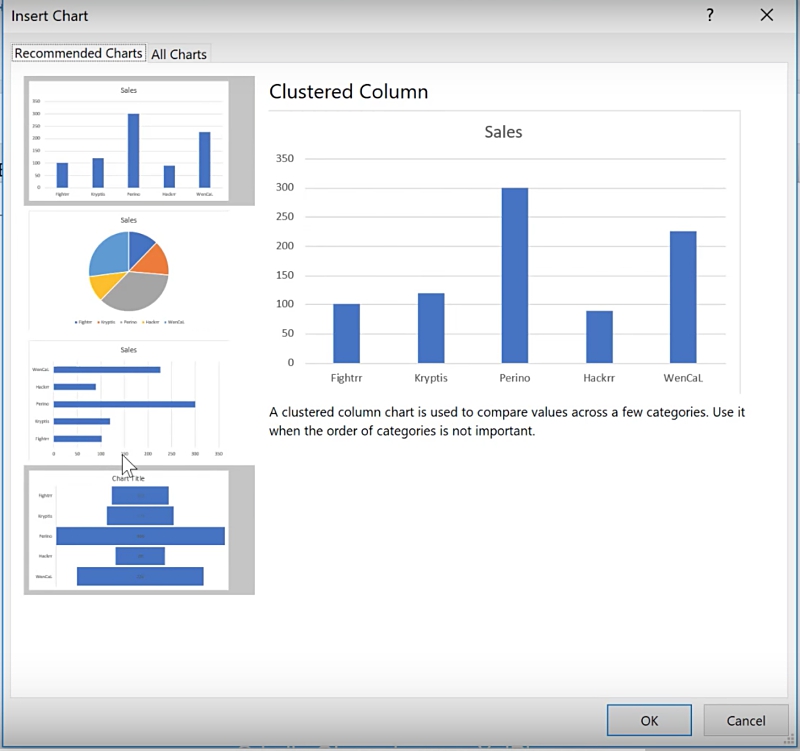Select the funnel chart thumbnail
800x751 pixels.
139,530
